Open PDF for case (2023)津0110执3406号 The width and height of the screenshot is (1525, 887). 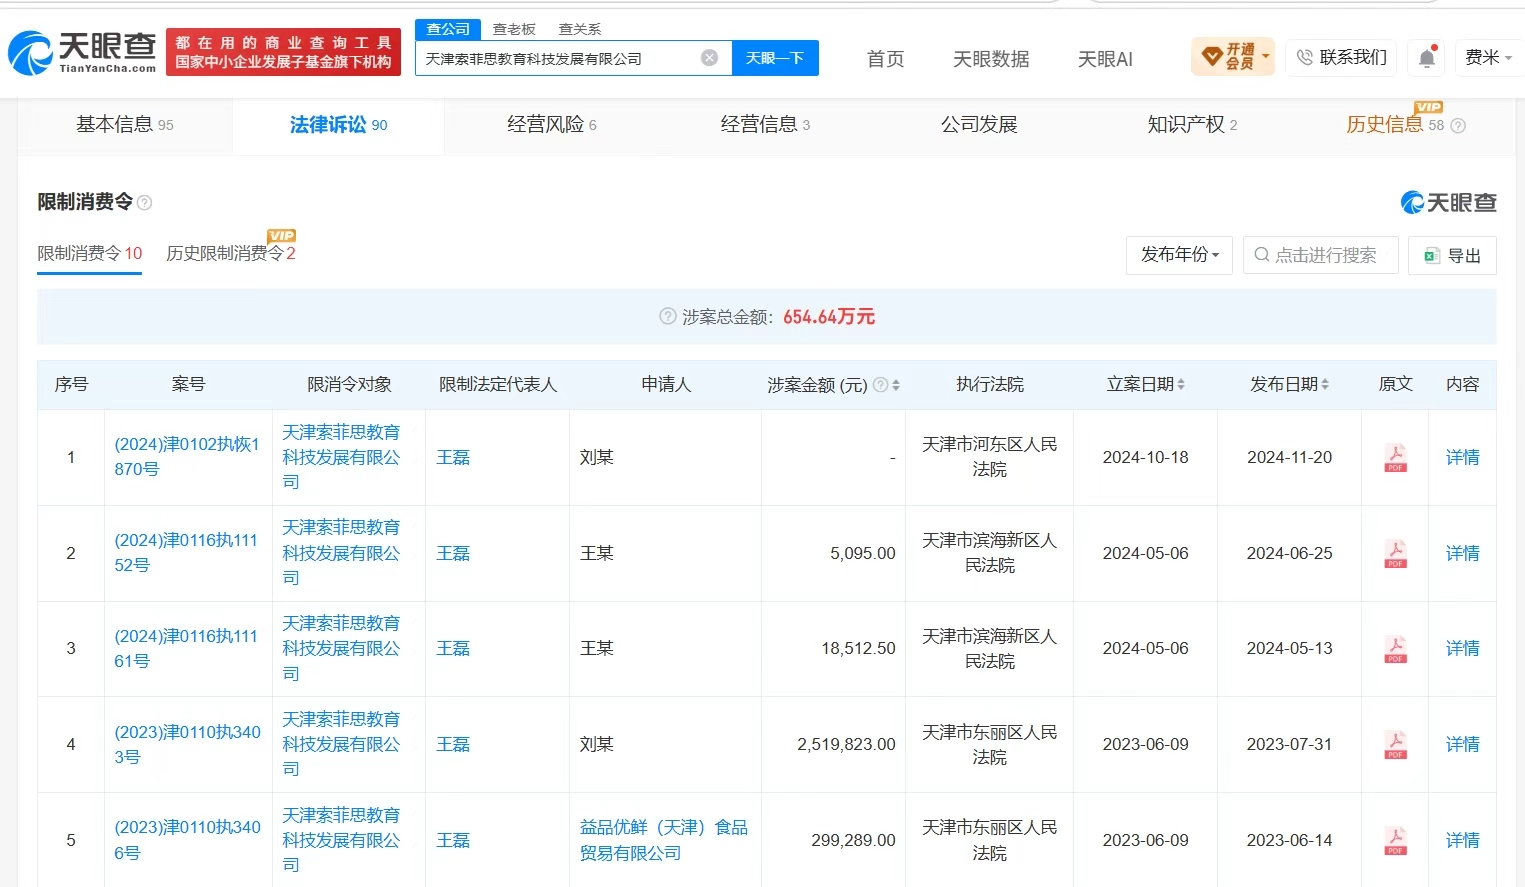pos(1395,841)
